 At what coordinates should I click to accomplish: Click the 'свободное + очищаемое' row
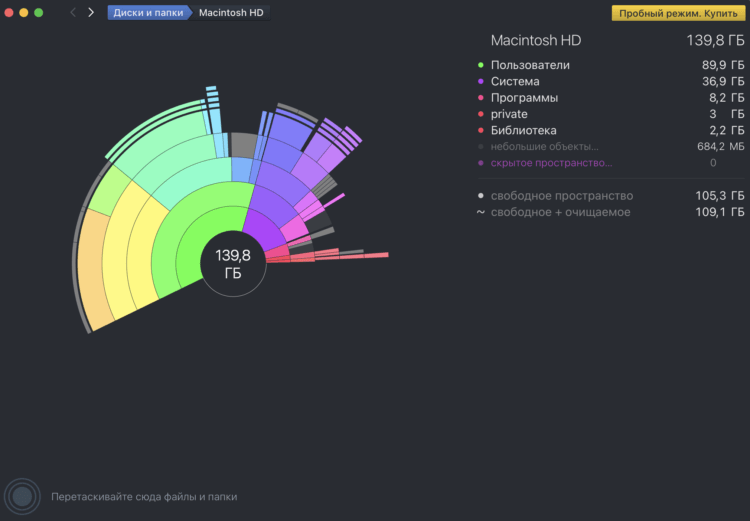pyautogui.click(x=611, y=212)
